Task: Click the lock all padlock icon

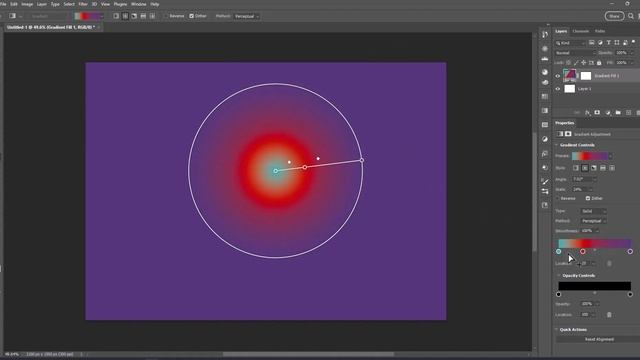Action: 599,62
